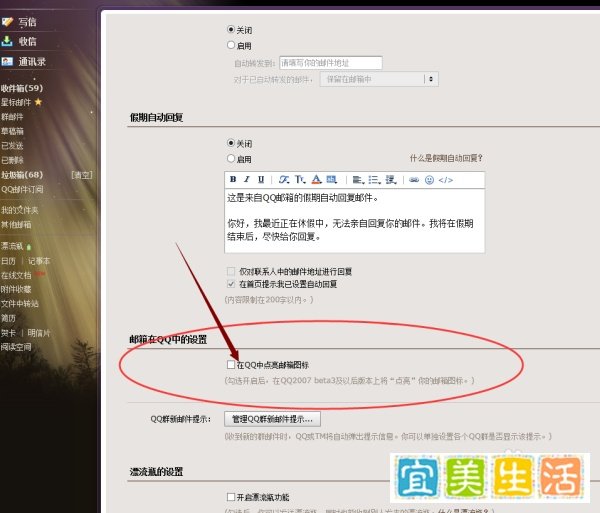Select 启用 radio under 假期自动回复

point(231,158)
